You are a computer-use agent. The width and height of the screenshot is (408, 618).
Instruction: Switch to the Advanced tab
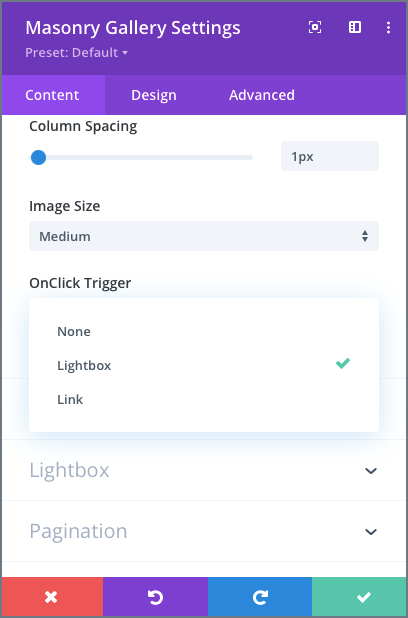pyautogui.click(x=262, y=95)
